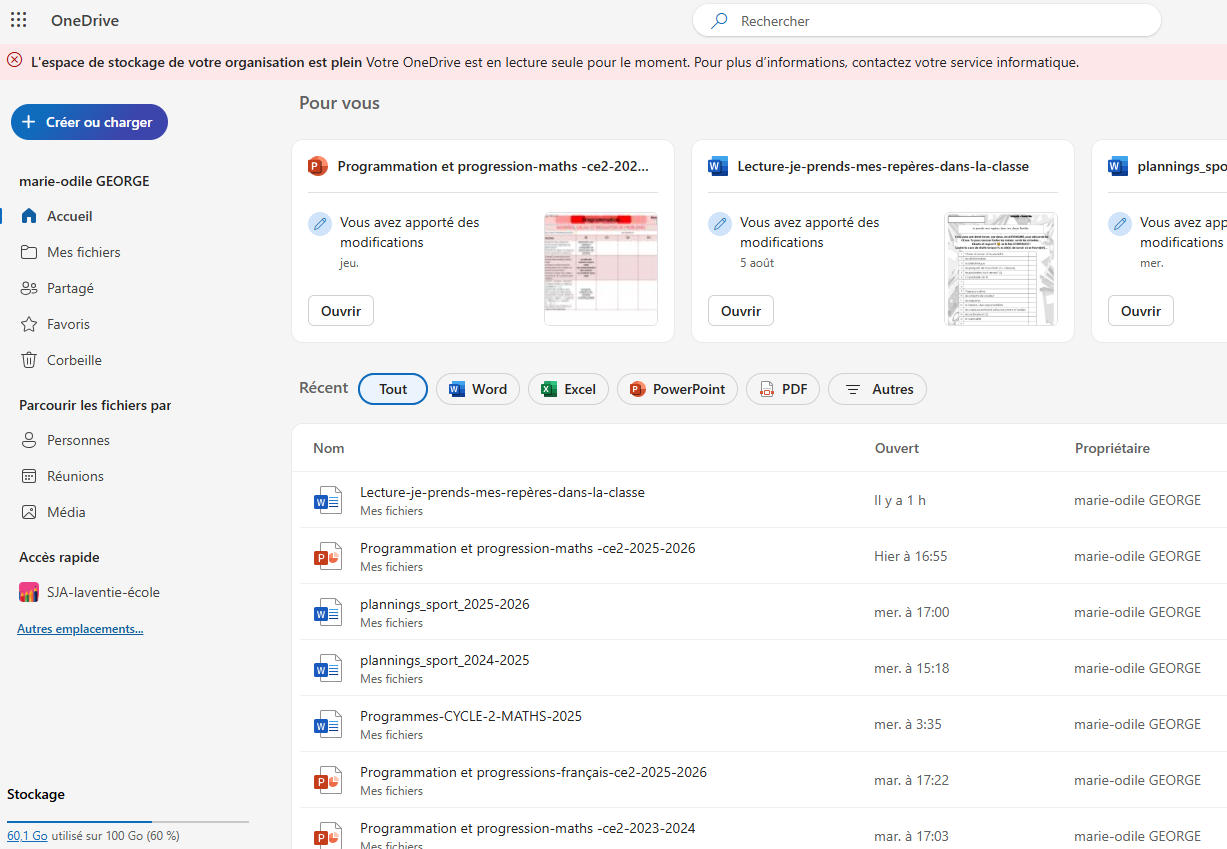Click the Word icon on Lecture-je-prends card
This screenshot has width=1227, height=849.
click(x=718, y=166)
